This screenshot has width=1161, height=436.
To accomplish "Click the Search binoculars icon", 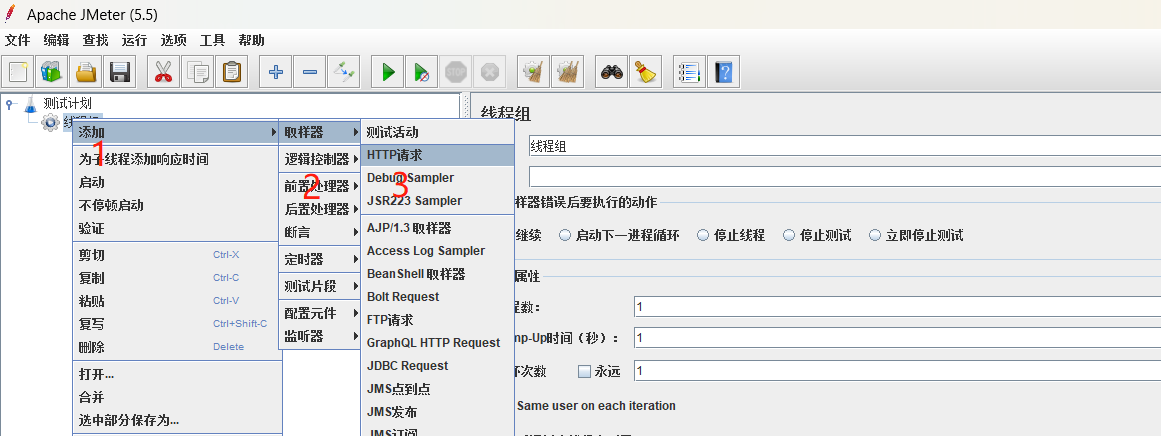I will coord(612,73).
